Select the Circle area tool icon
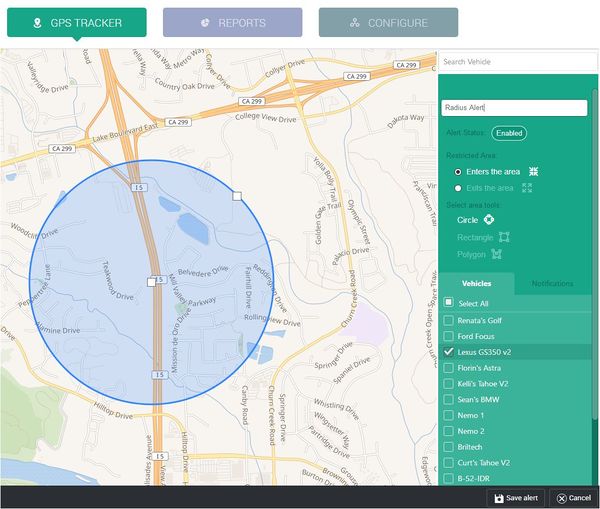600x509 pixels. (x=489, y=219)
